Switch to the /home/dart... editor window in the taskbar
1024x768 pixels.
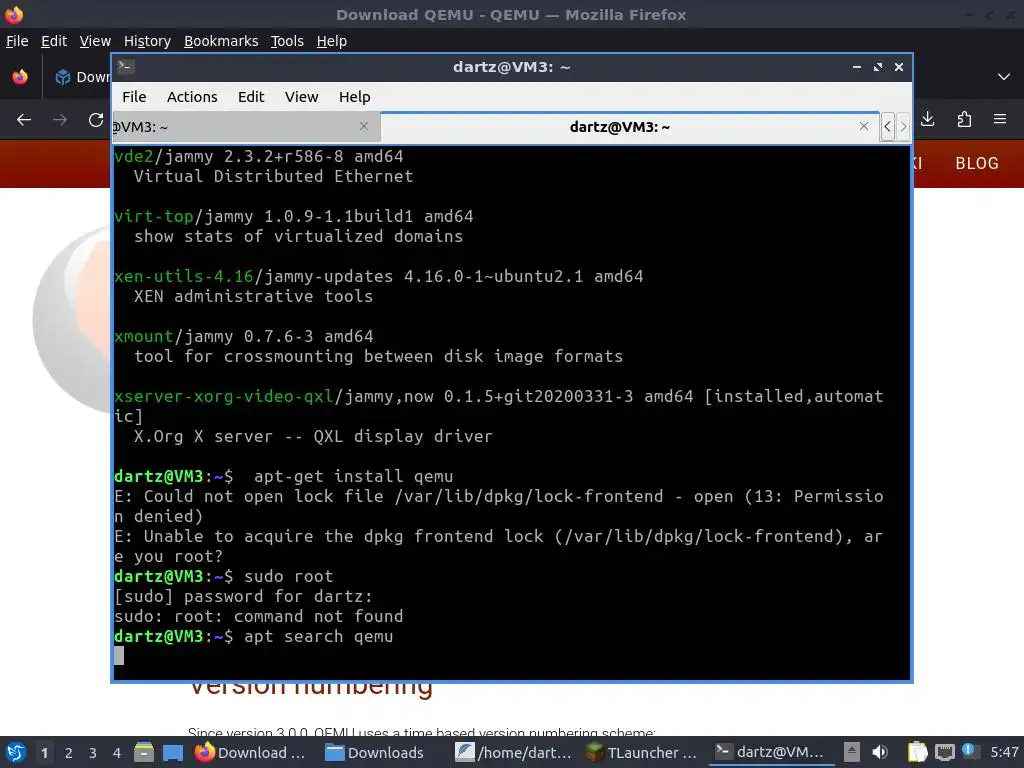[x=514, y=752]
